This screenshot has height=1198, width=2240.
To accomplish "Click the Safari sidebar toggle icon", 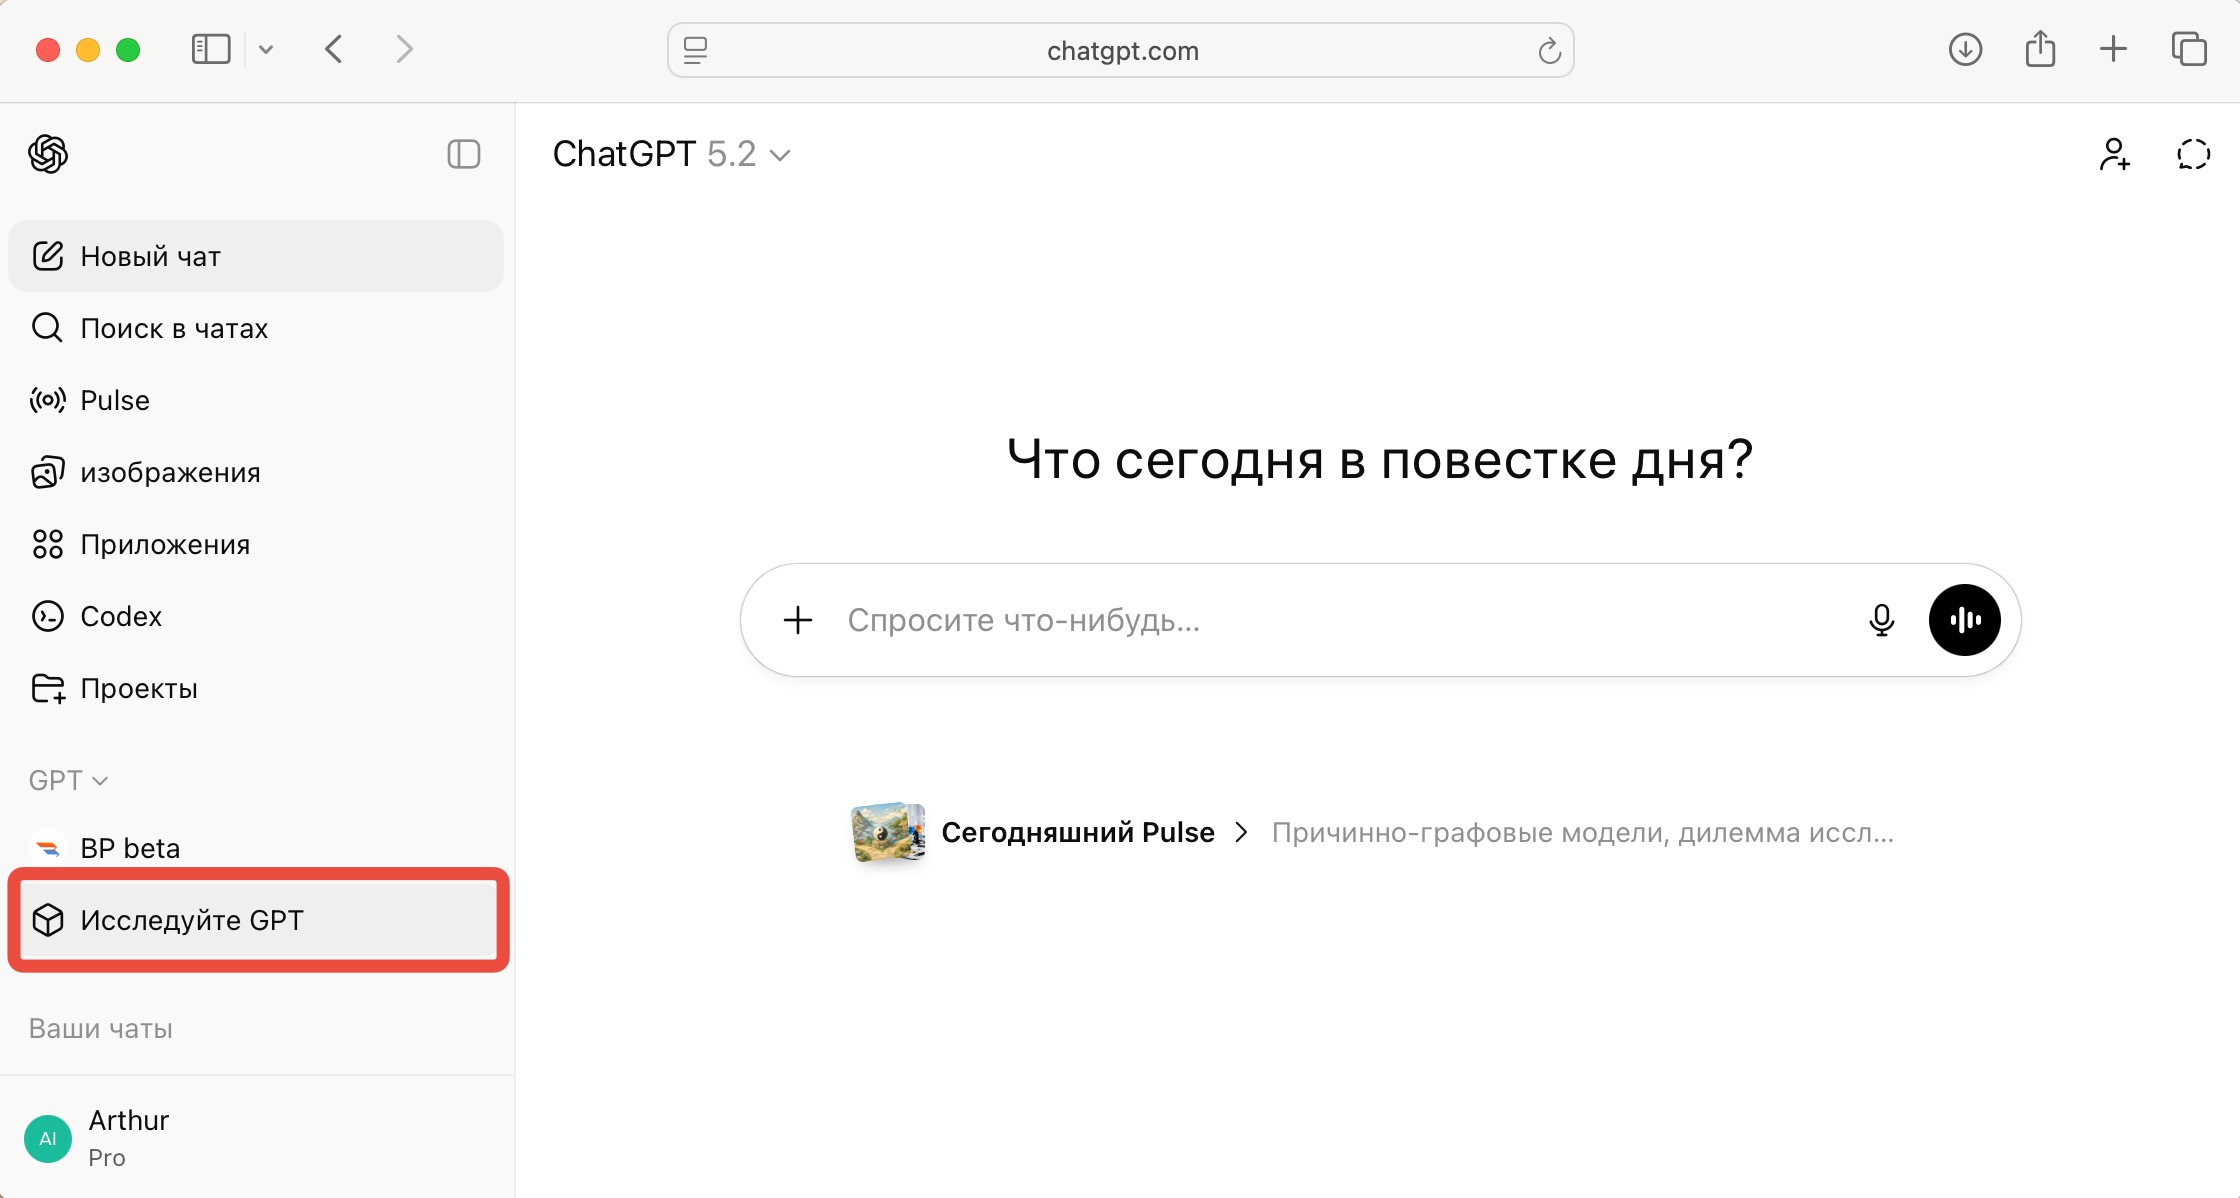I will point(211,49).
